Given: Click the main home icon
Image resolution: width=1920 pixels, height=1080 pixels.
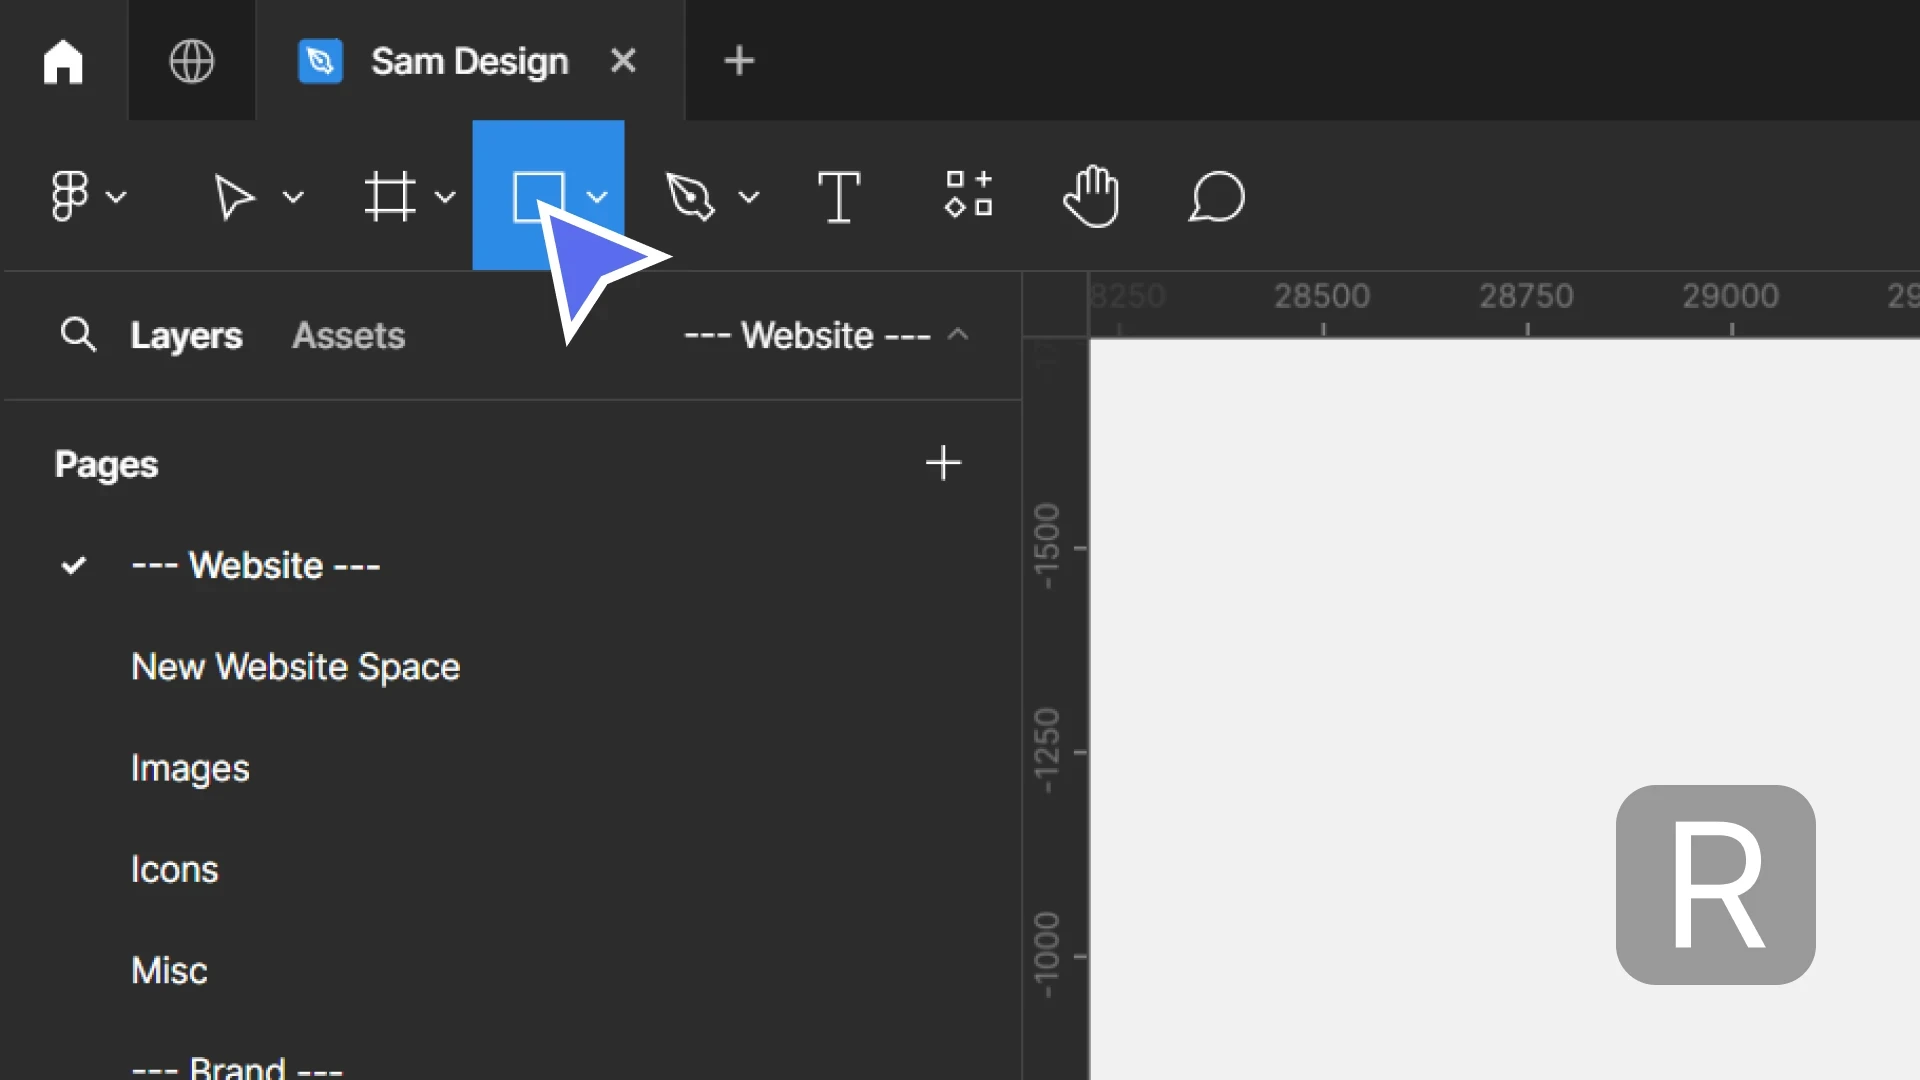Looking at the screenshot, I should click(62, 61).
